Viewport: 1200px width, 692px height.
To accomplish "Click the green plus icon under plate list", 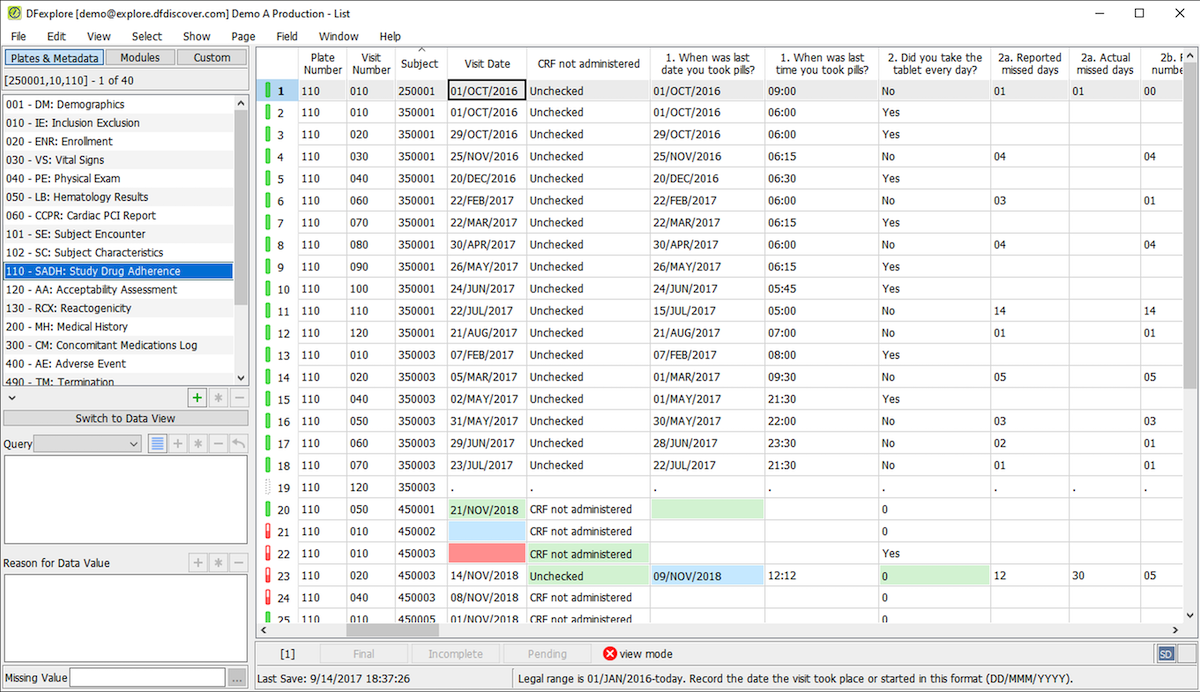I will (198, 398).
